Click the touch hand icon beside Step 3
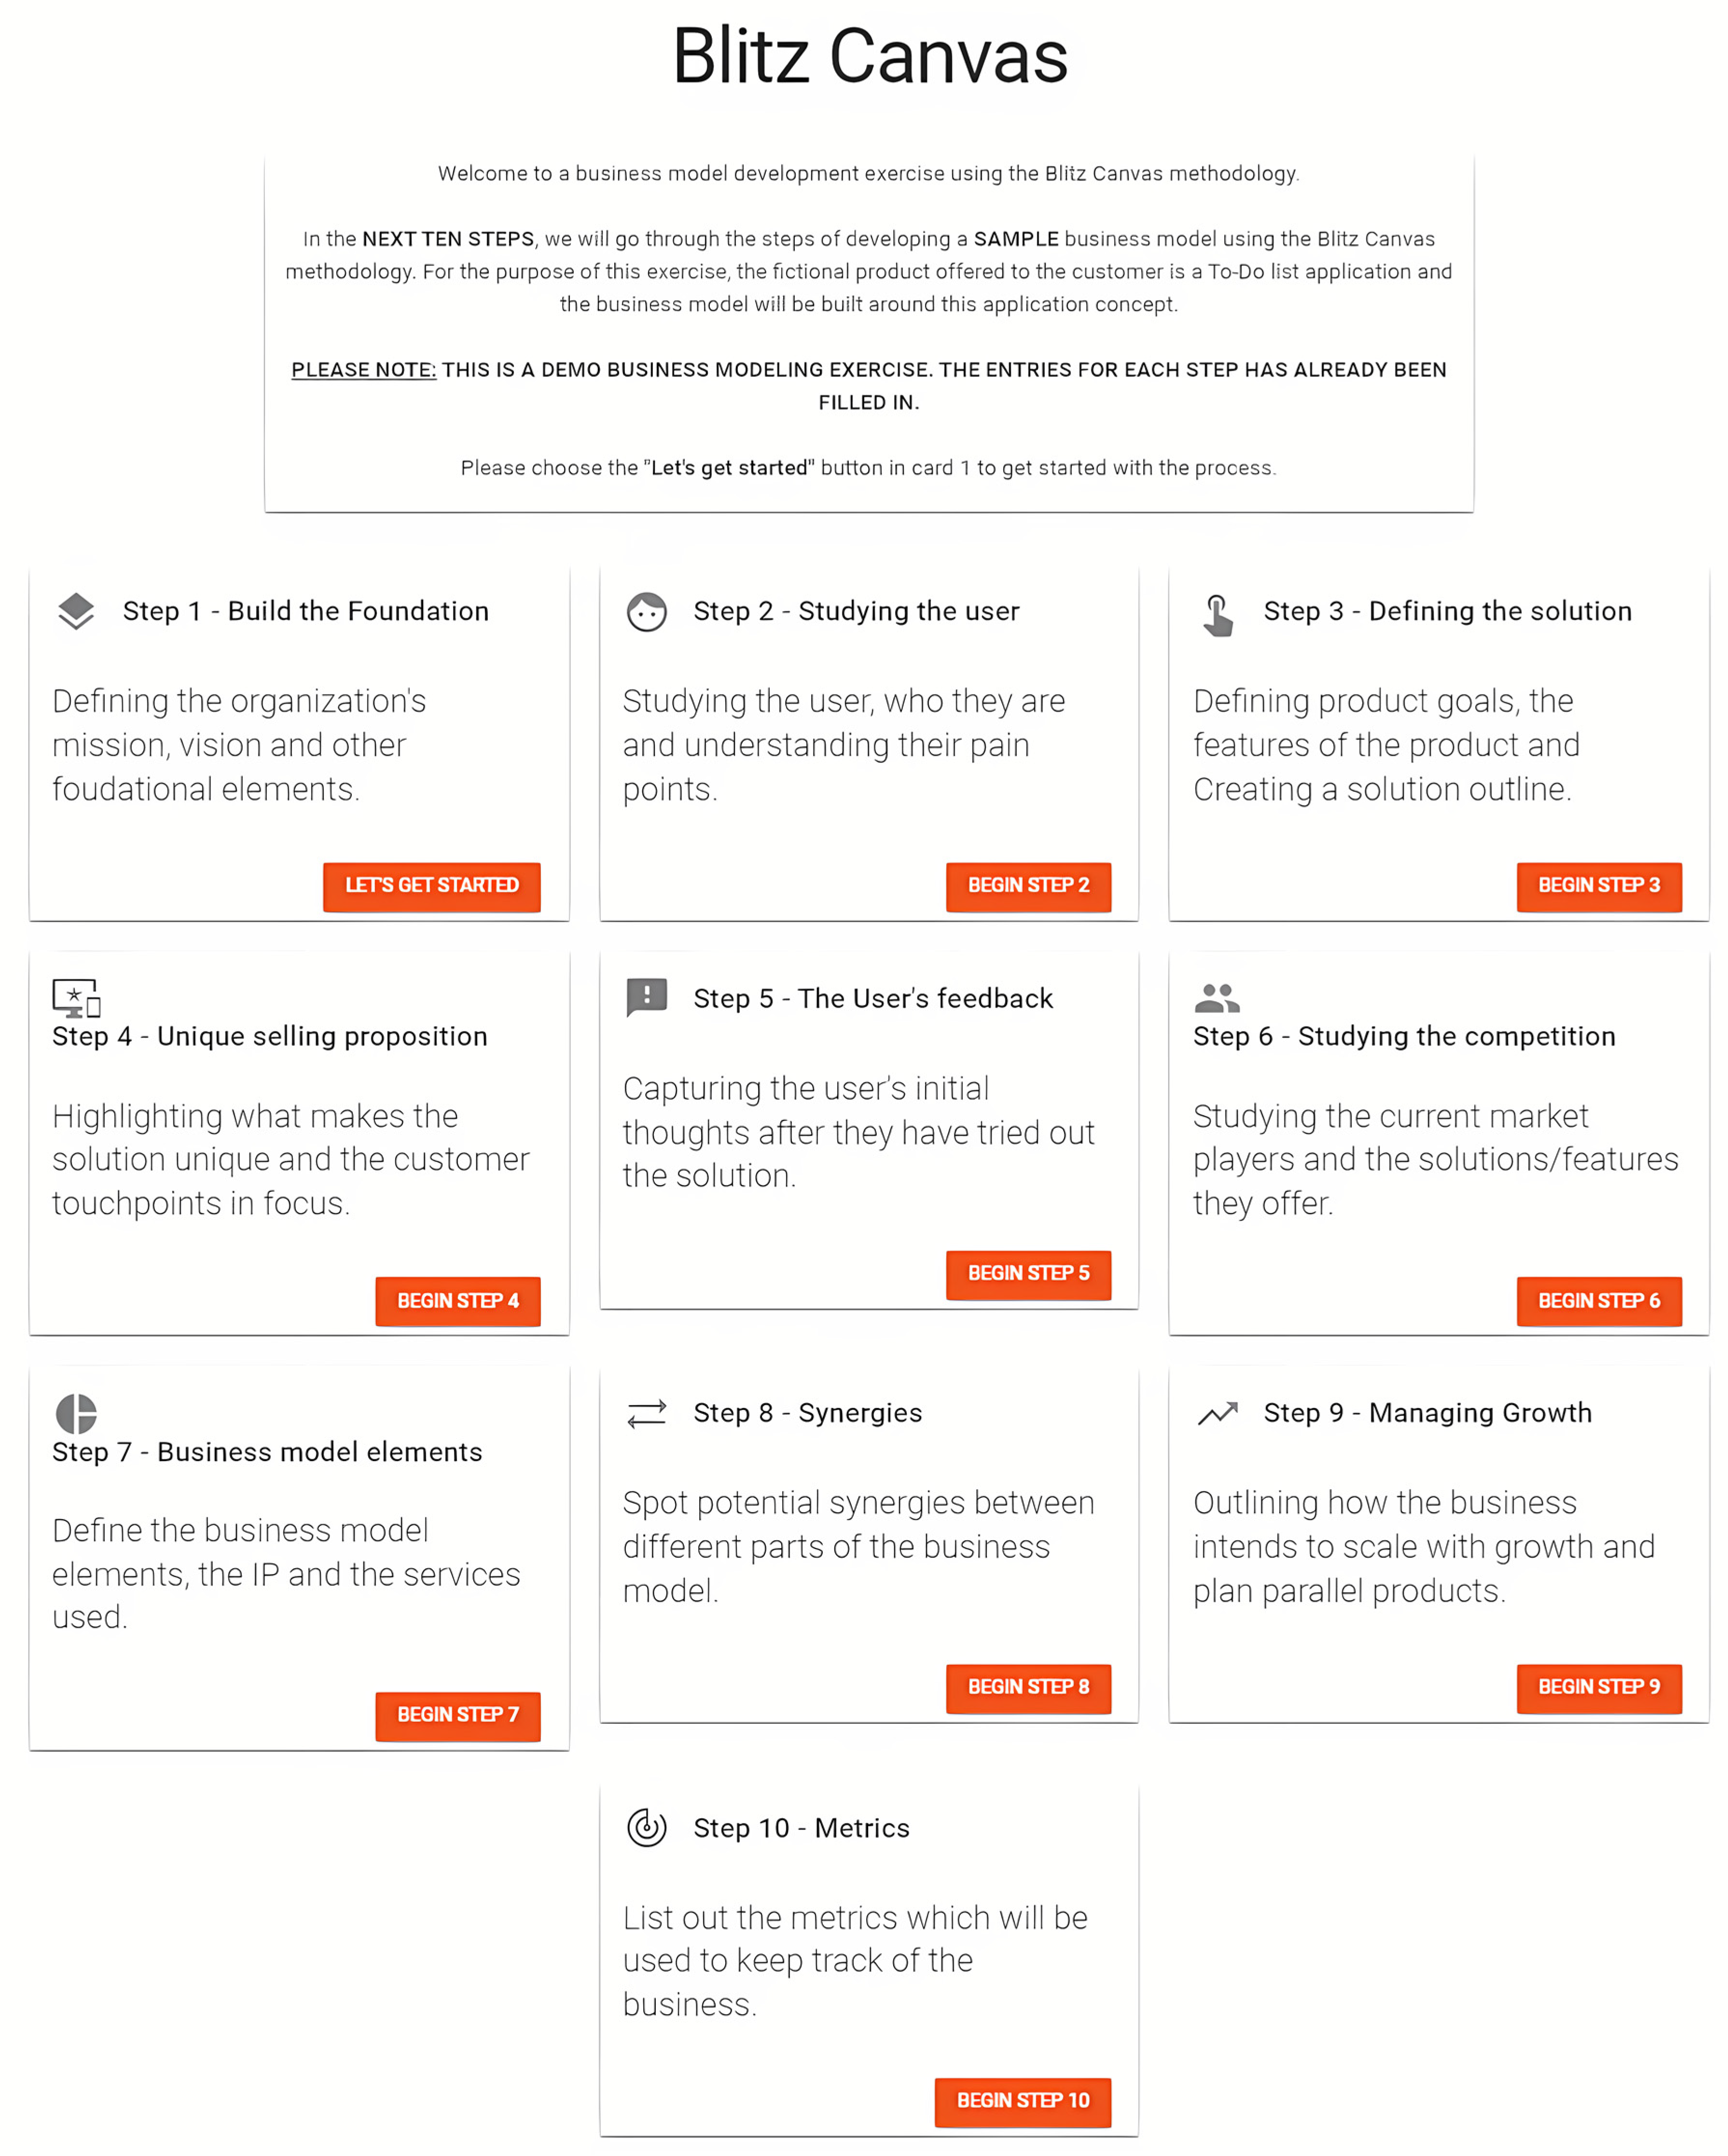1728x2156 pixels. pyautogui.click(x=1217, y=614)
